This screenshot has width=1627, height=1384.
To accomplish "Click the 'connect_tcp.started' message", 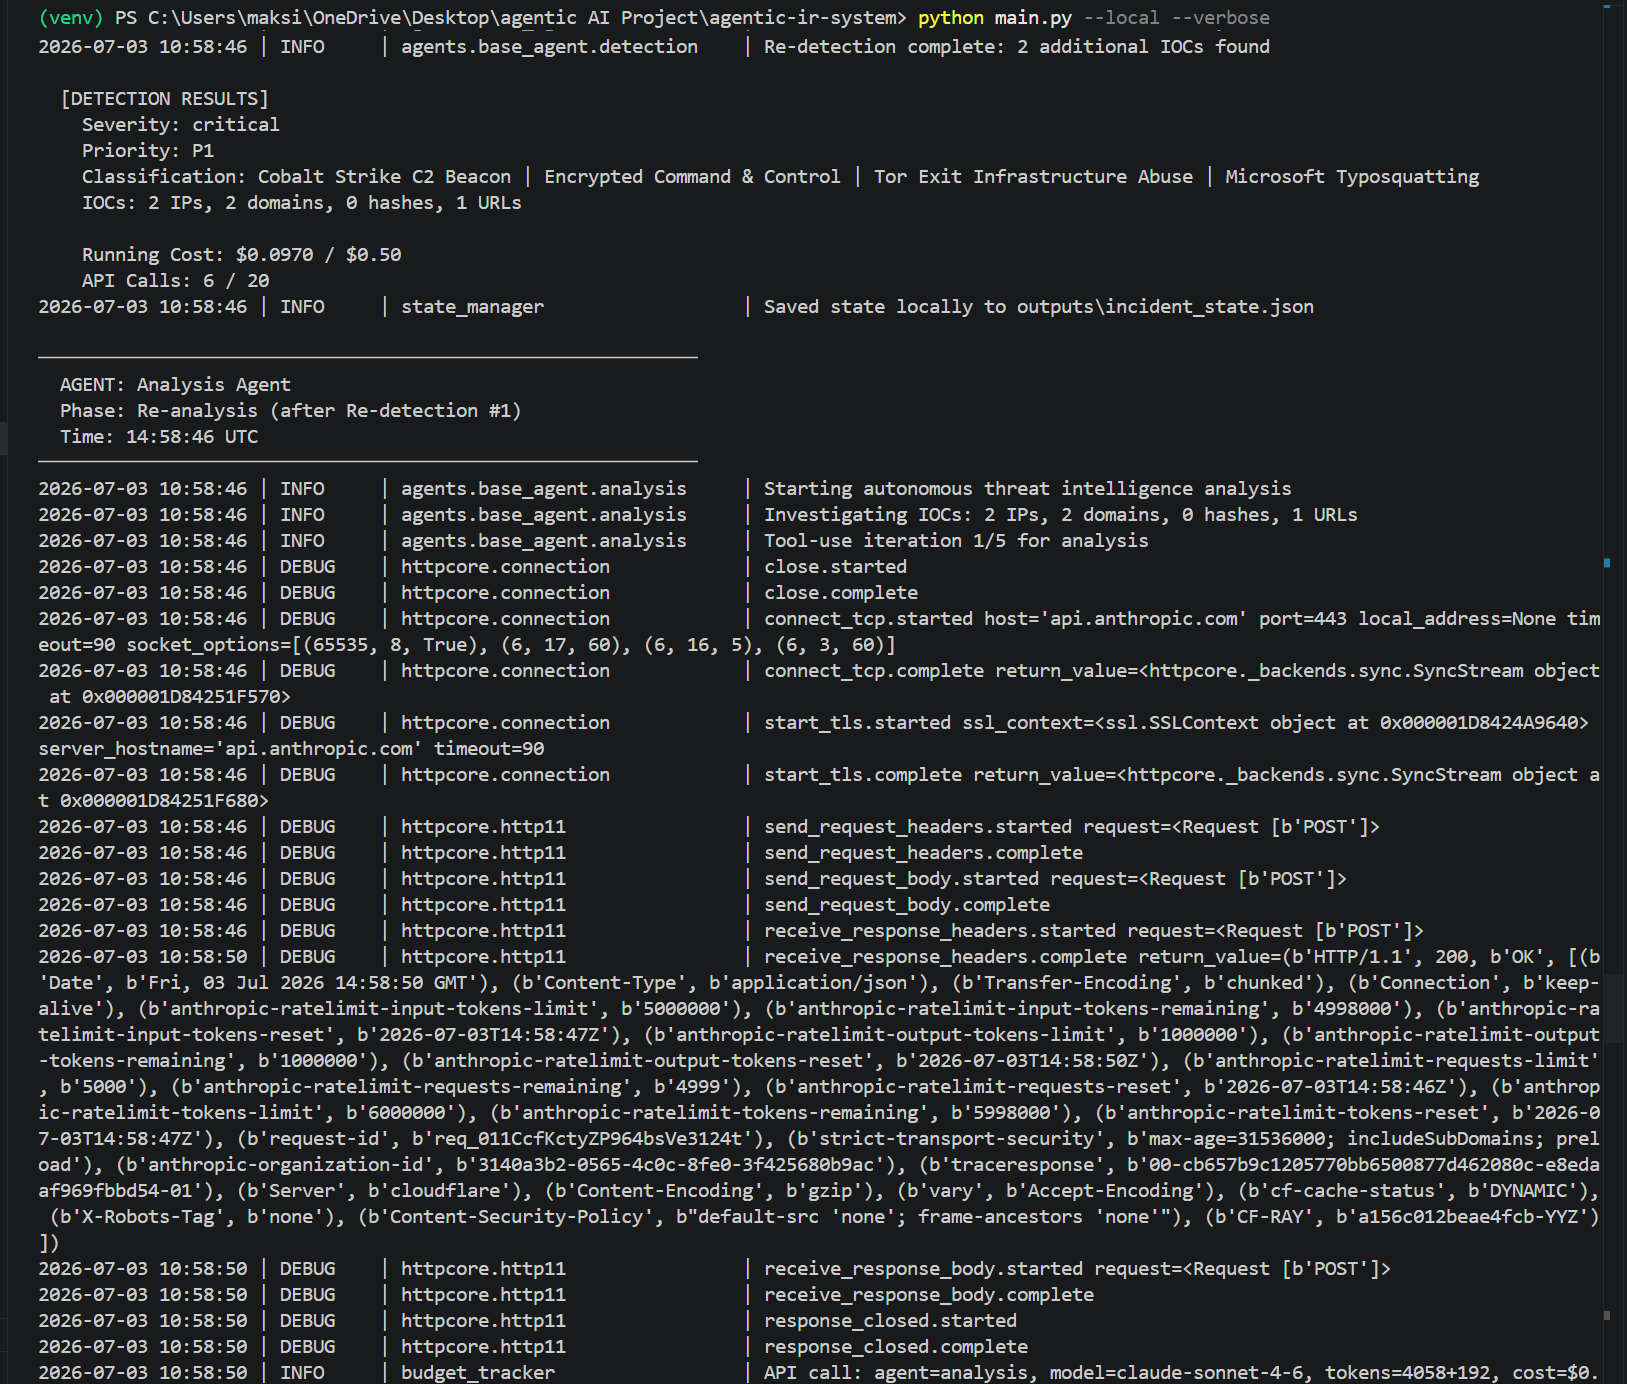I will coord(868,618).
